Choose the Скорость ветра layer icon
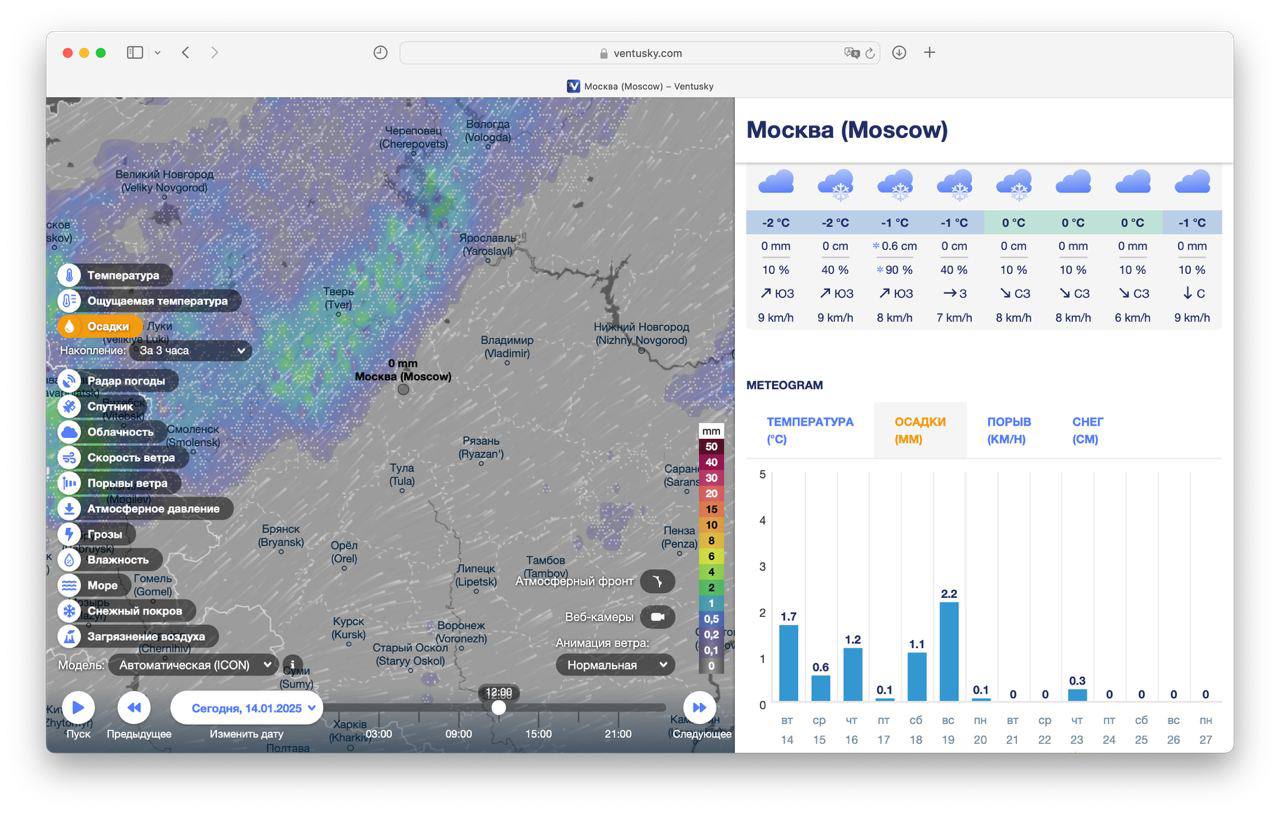Screen dimensions: 1280x814 tap(68, 458)
